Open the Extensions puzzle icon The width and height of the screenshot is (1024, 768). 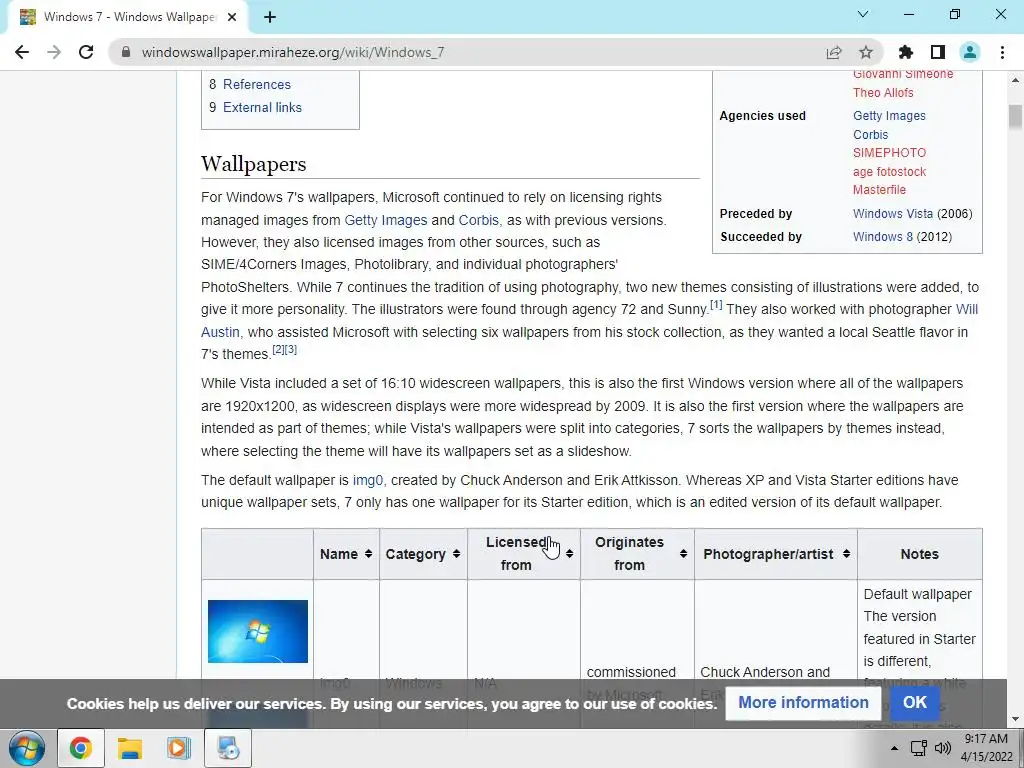(905, 52)
